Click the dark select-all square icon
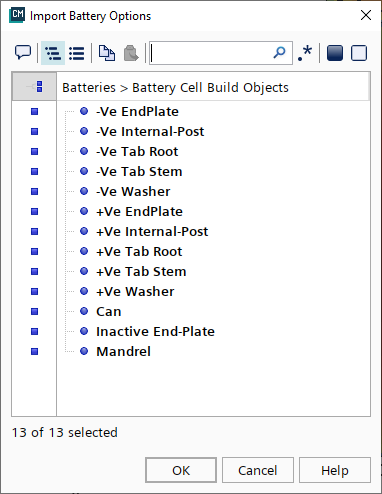382x494 pixels. [x=335, y=53]
